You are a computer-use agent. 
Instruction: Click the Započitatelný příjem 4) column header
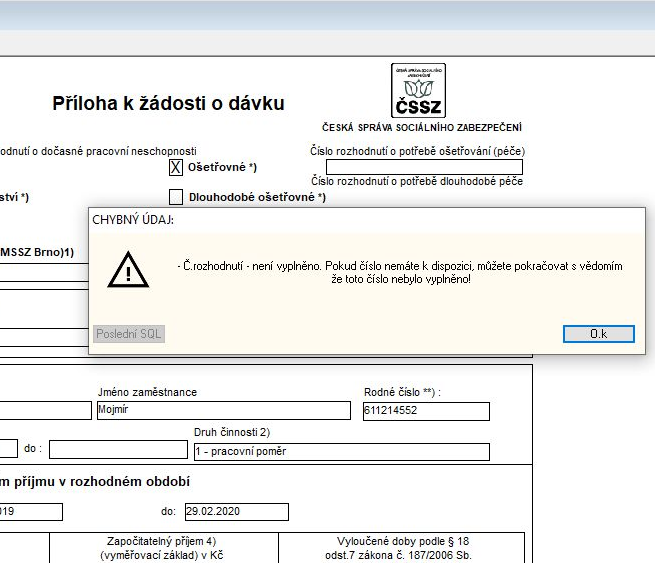162,548
